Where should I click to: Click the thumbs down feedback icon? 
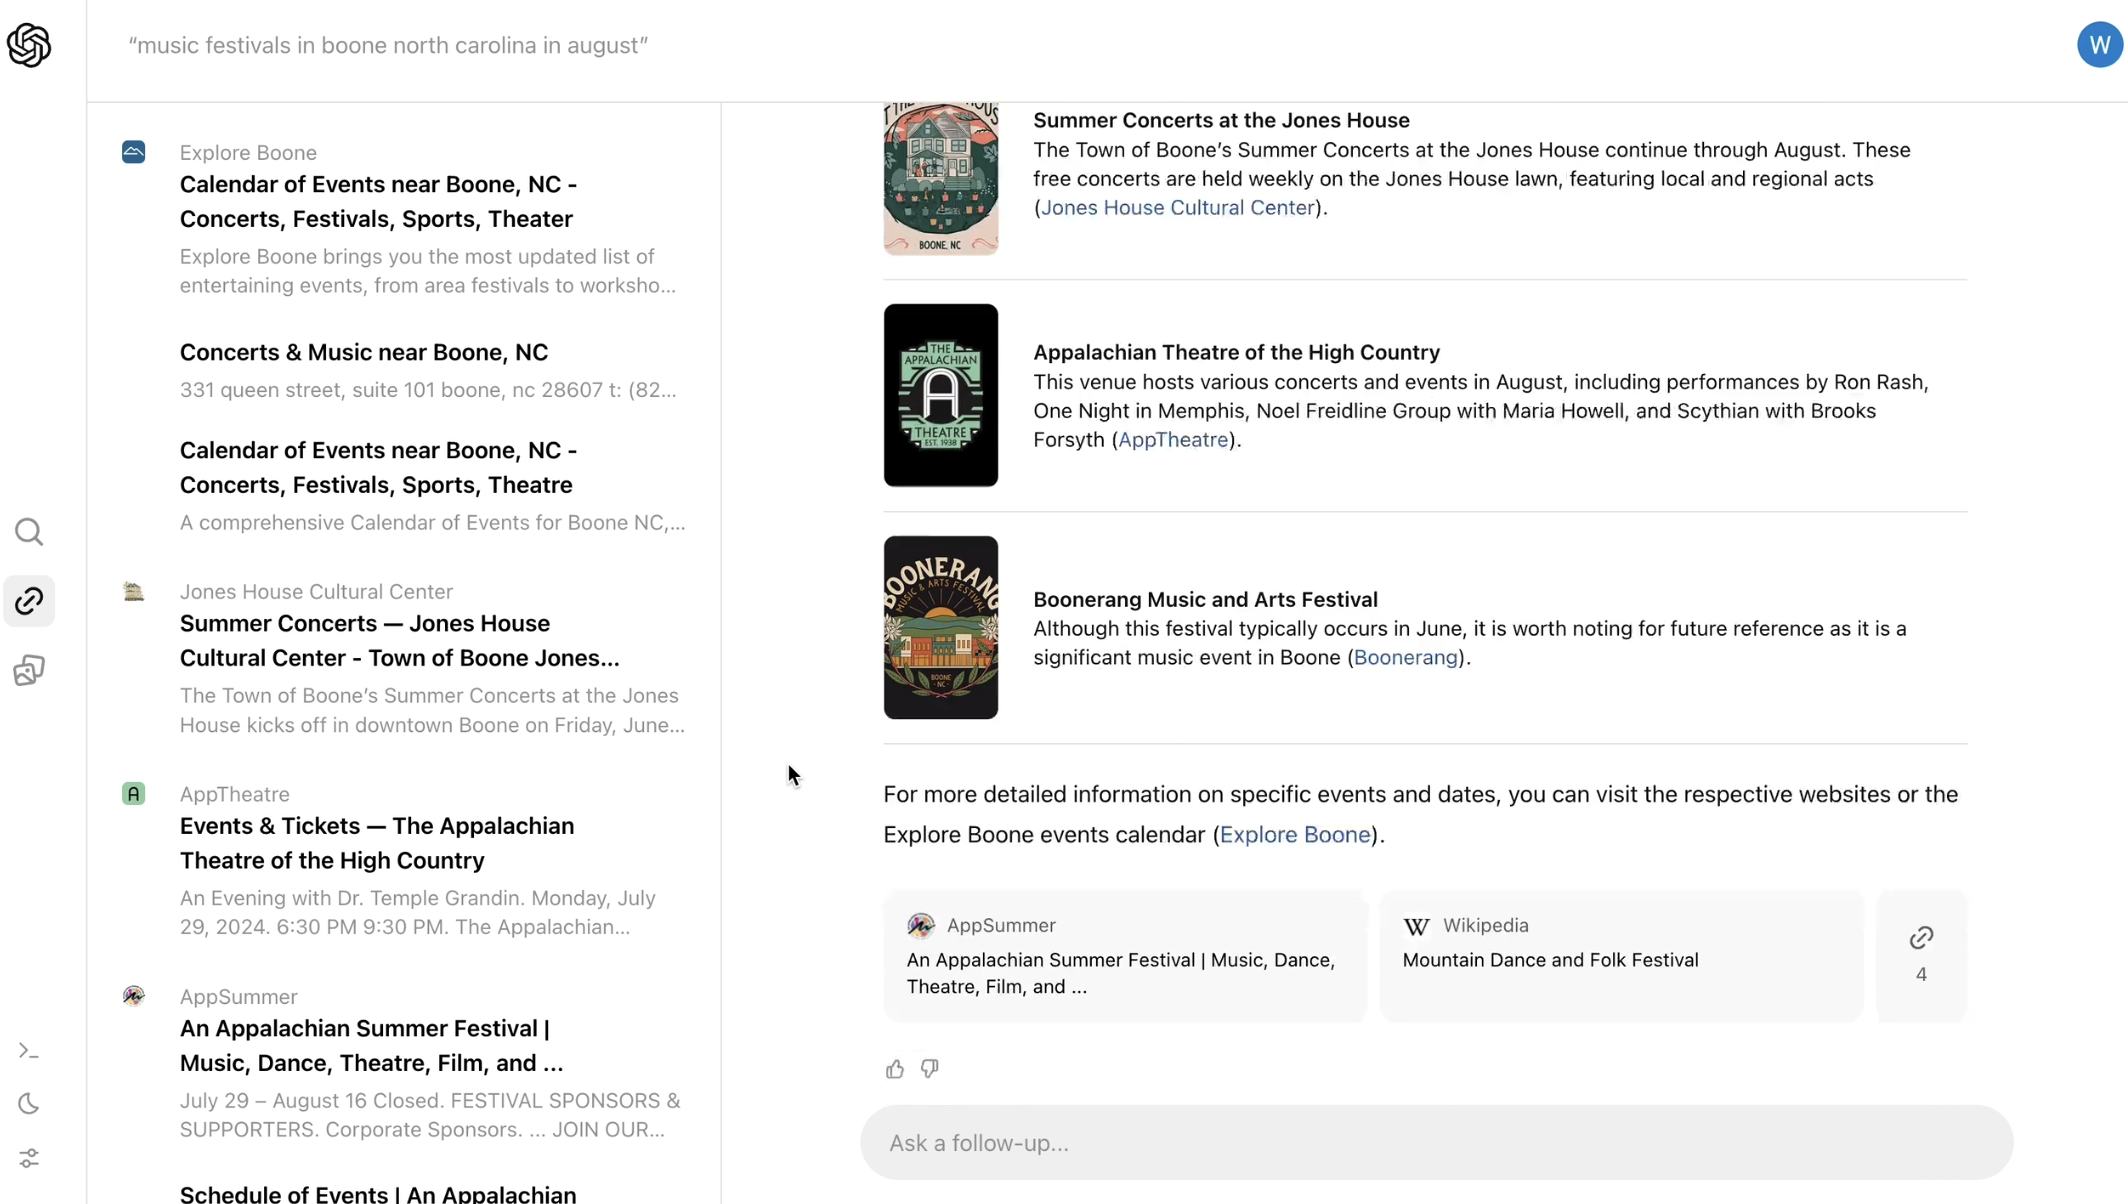[930, 1069]
